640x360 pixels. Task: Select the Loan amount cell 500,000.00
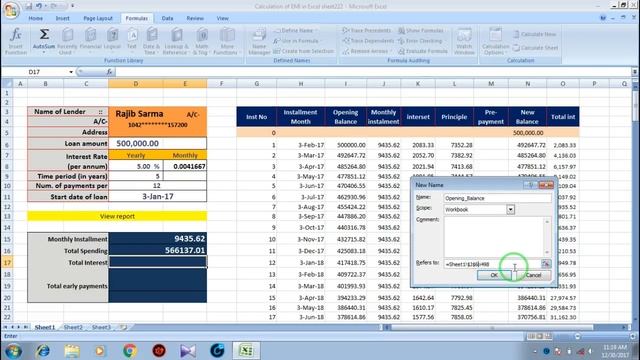coord(158,144)
